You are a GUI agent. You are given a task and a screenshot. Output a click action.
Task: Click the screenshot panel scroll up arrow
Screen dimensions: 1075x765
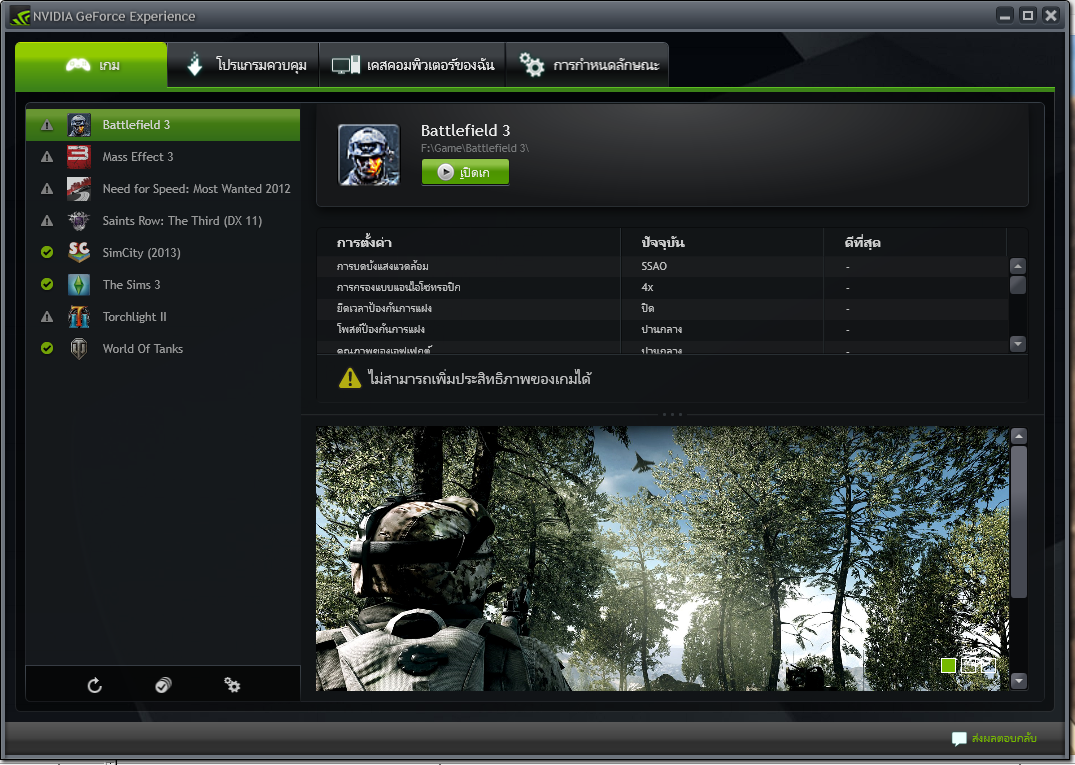click(1019, 436)
